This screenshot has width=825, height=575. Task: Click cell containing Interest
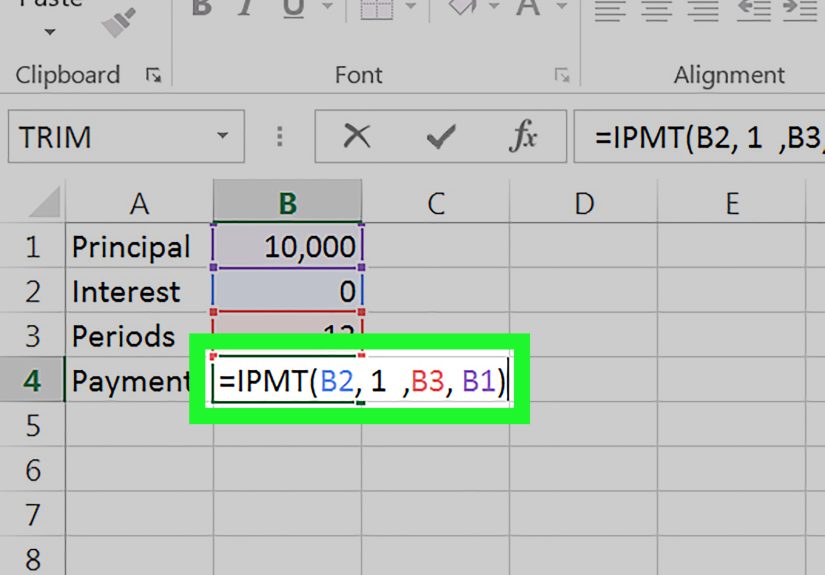(x=139, y=291)
